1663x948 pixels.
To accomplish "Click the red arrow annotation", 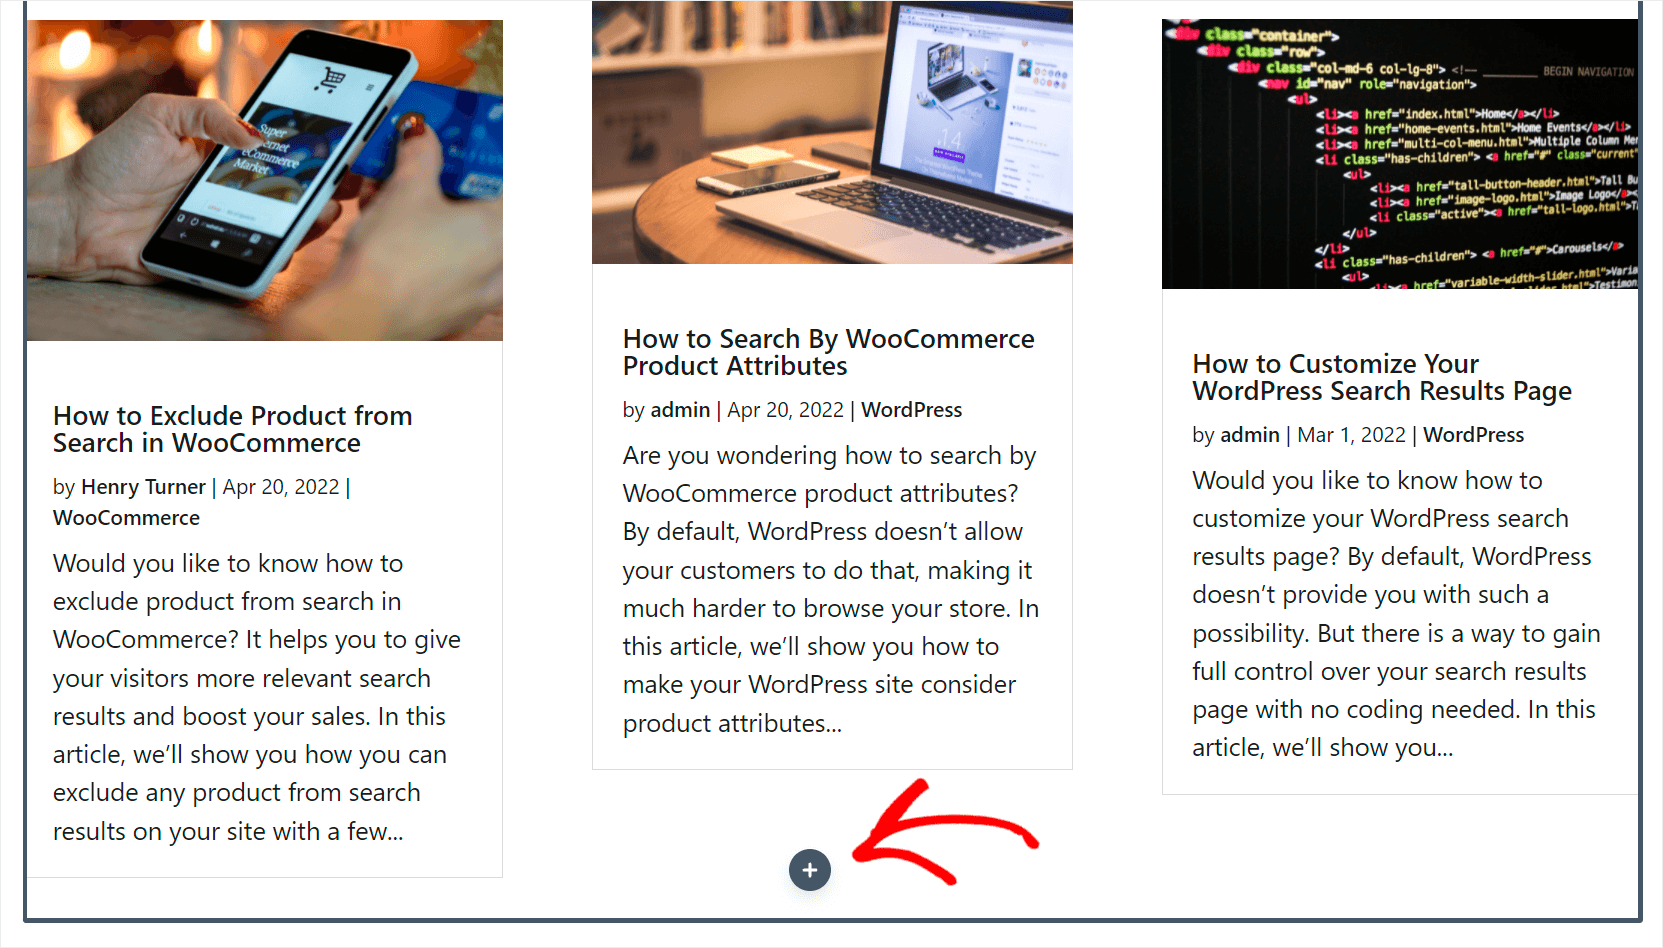I will click(945, 832).
